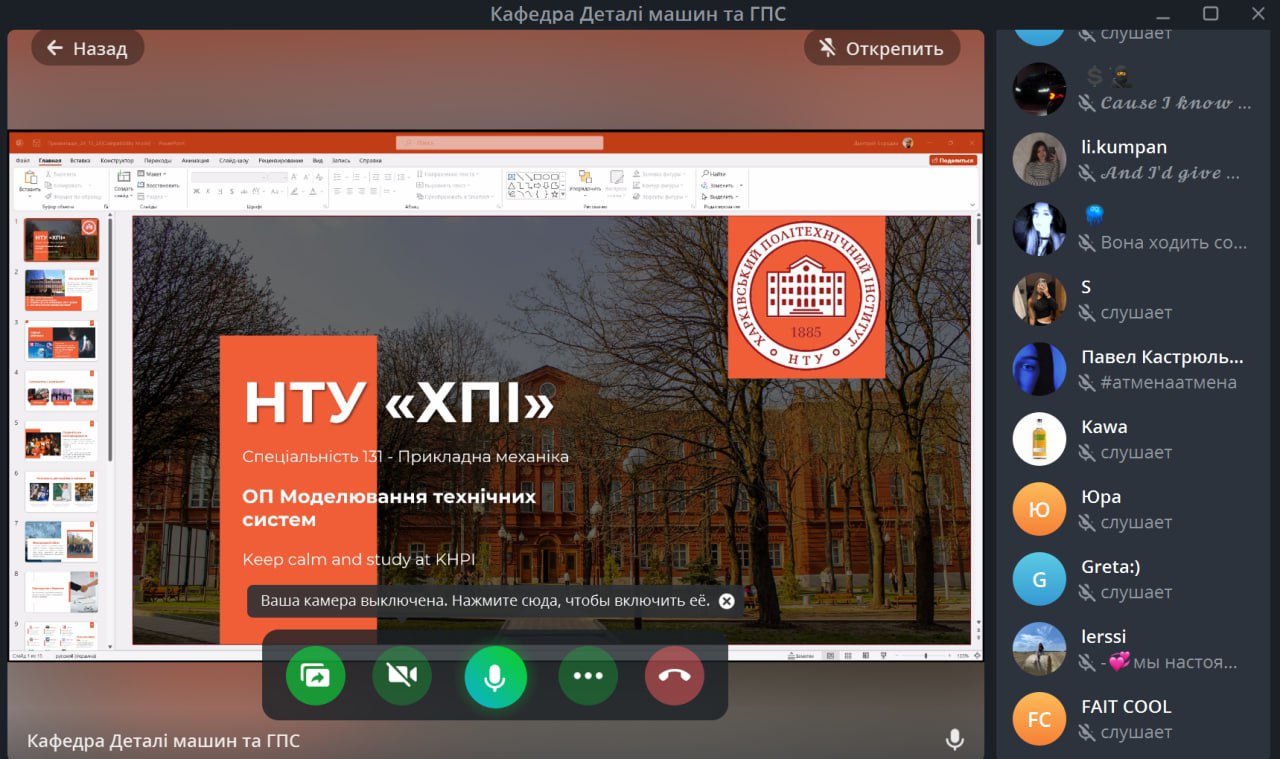
Task: Open the Вид ribbon tab
Action: [318, 160]
